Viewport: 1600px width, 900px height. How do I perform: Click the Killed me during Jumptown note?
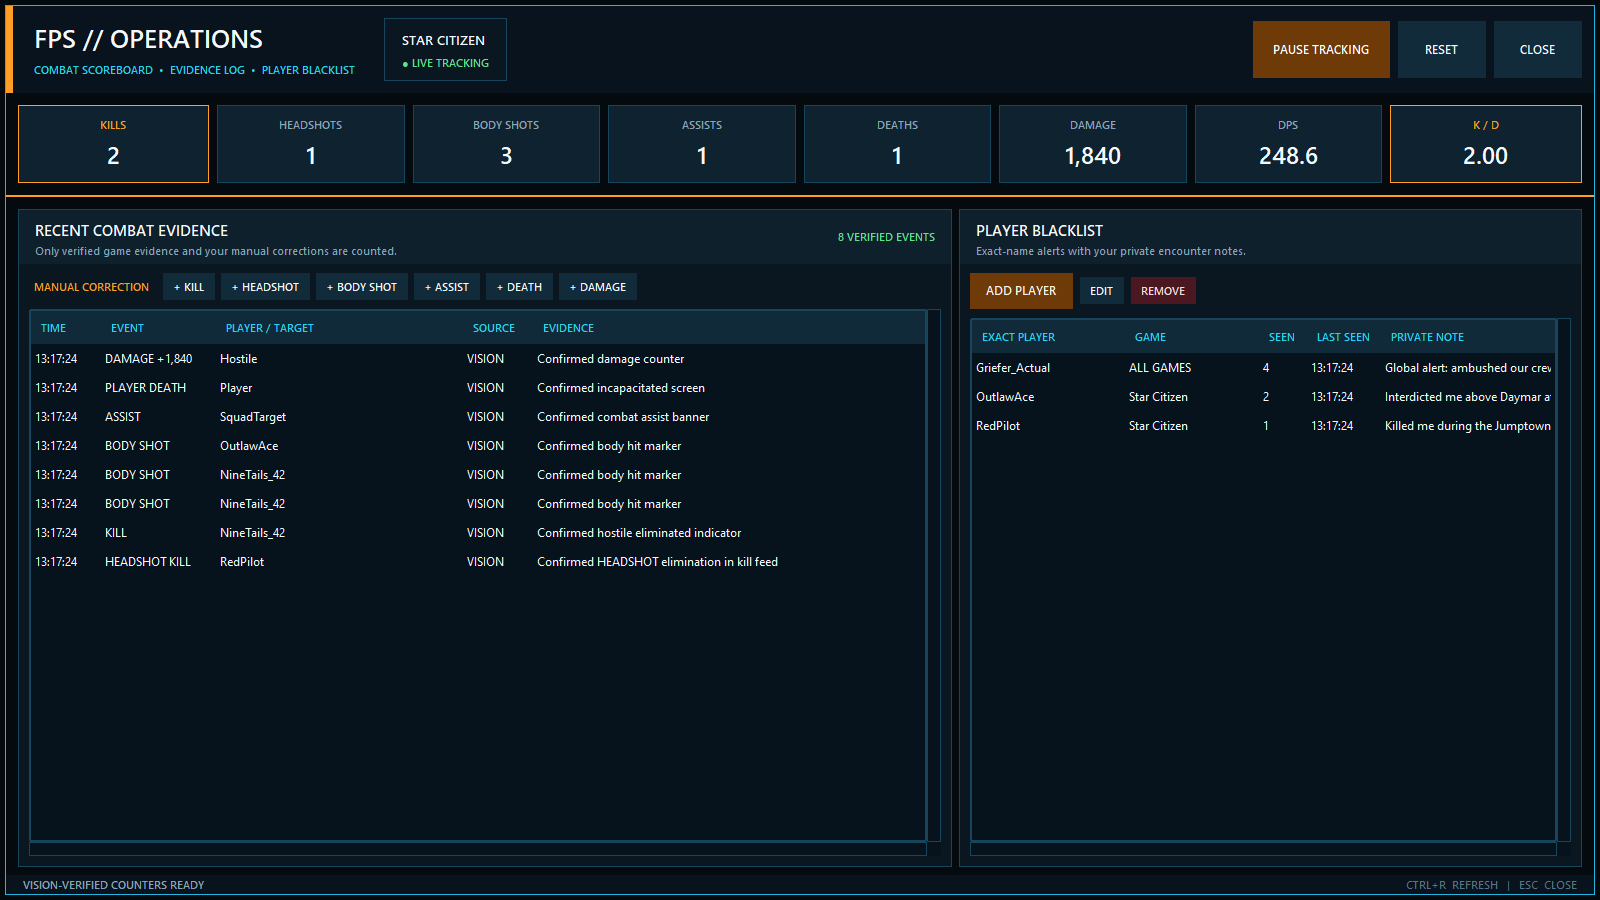[1468, 426]
